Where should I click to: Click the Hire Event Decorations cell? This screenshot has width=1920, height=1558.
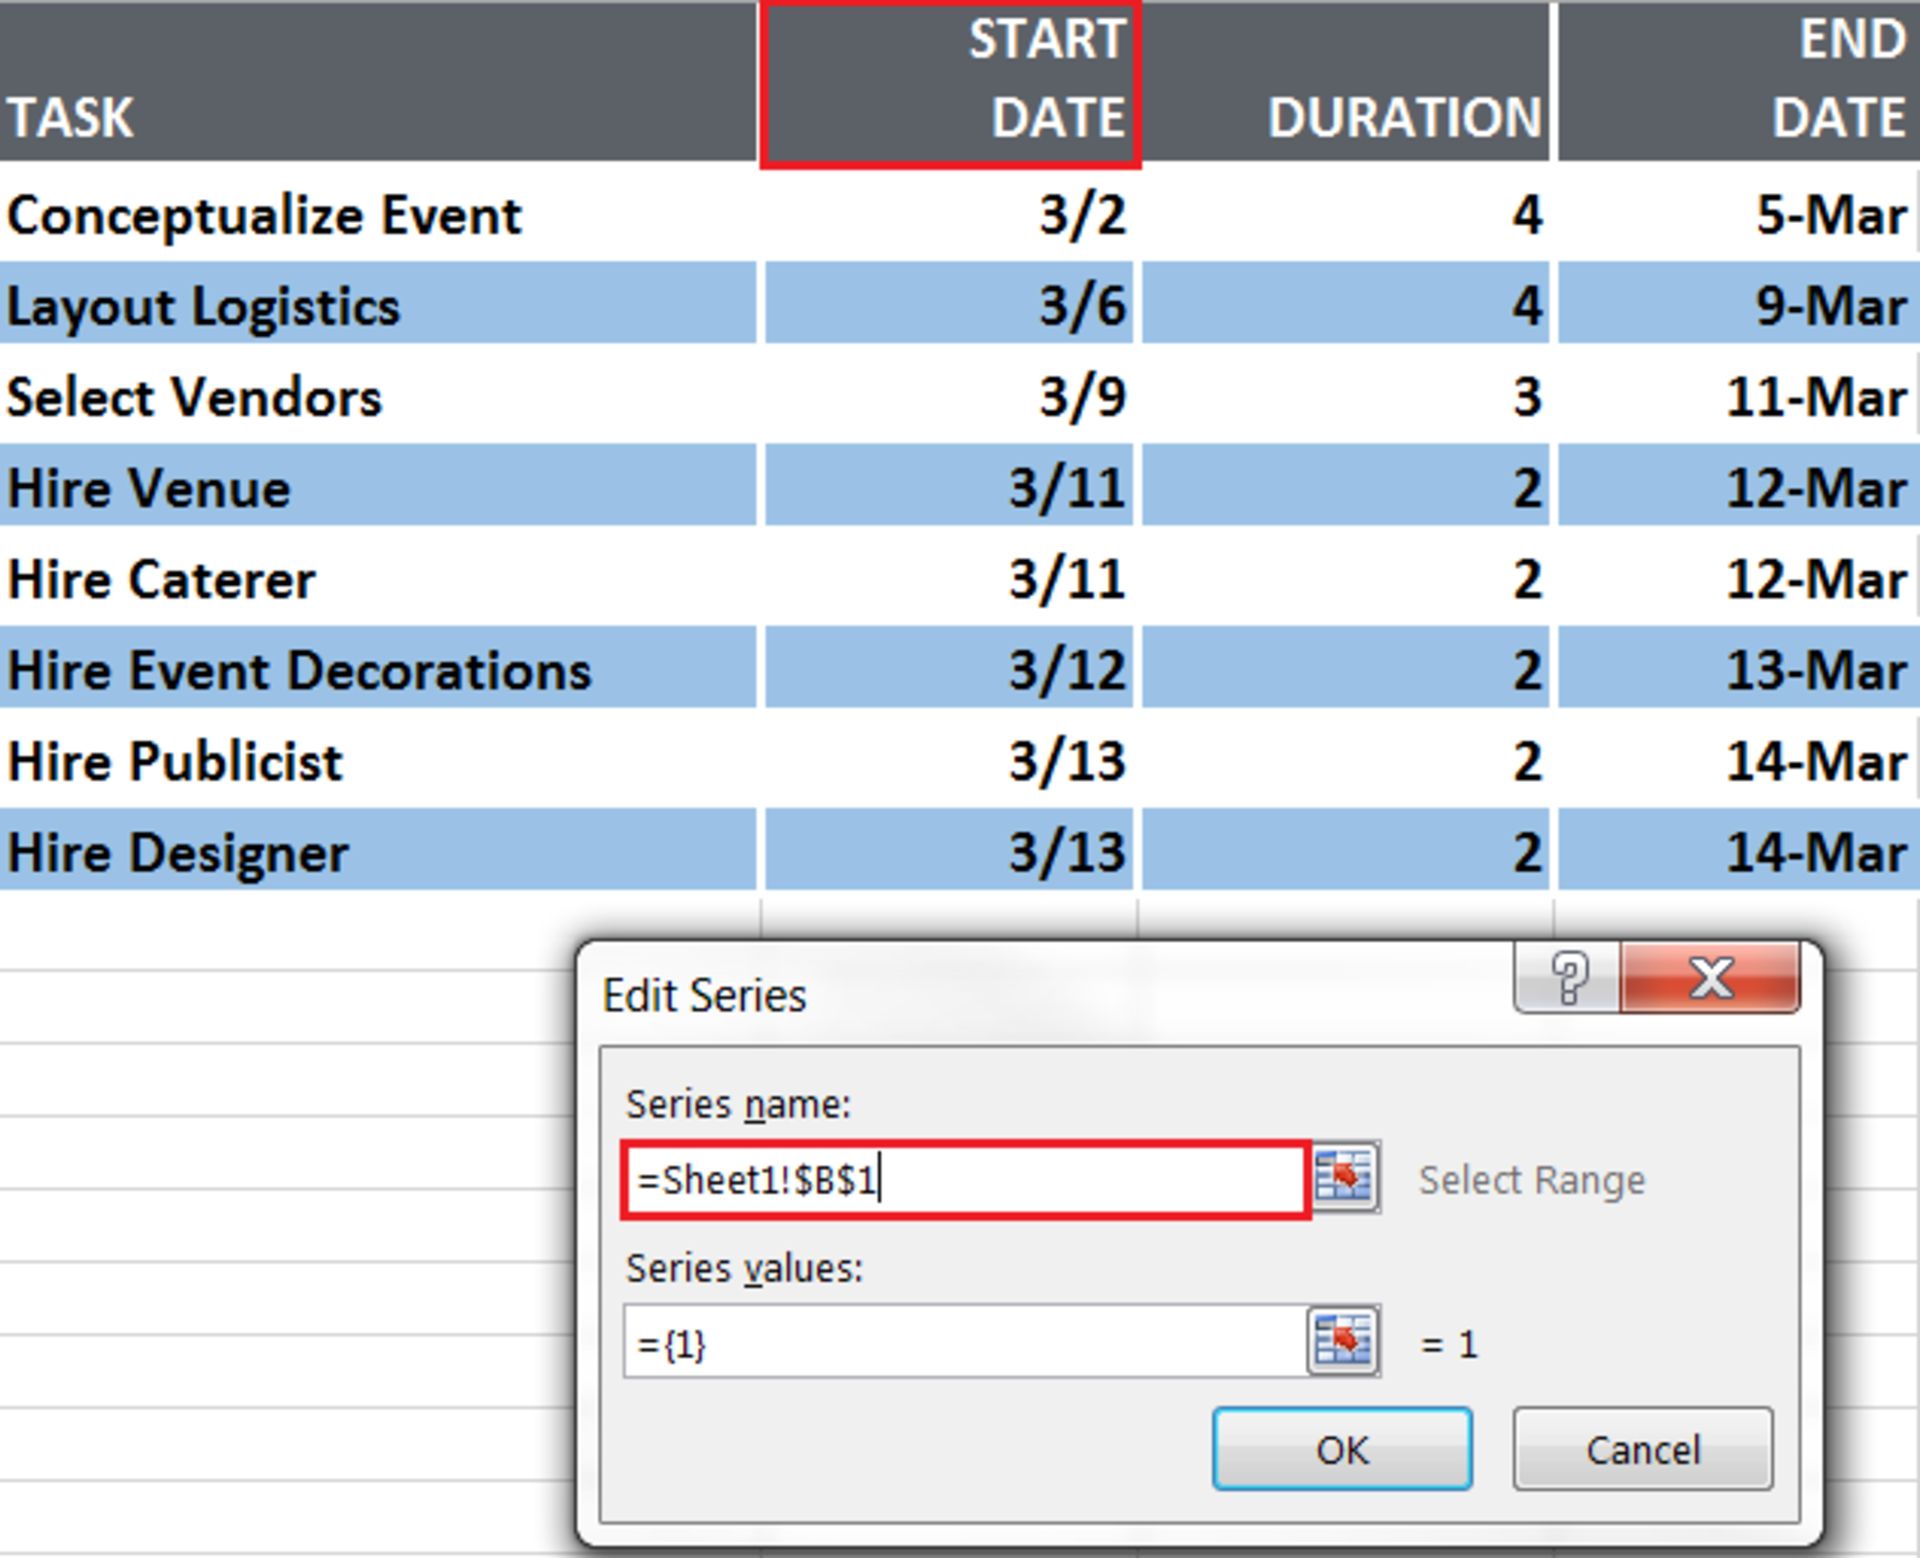[x=378, y=670]
